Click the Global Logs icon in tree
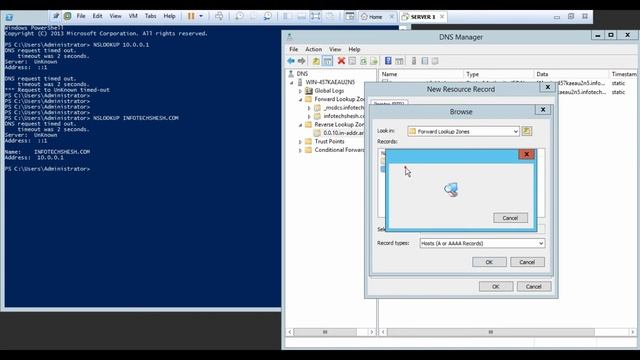 (x=309, y=91)
